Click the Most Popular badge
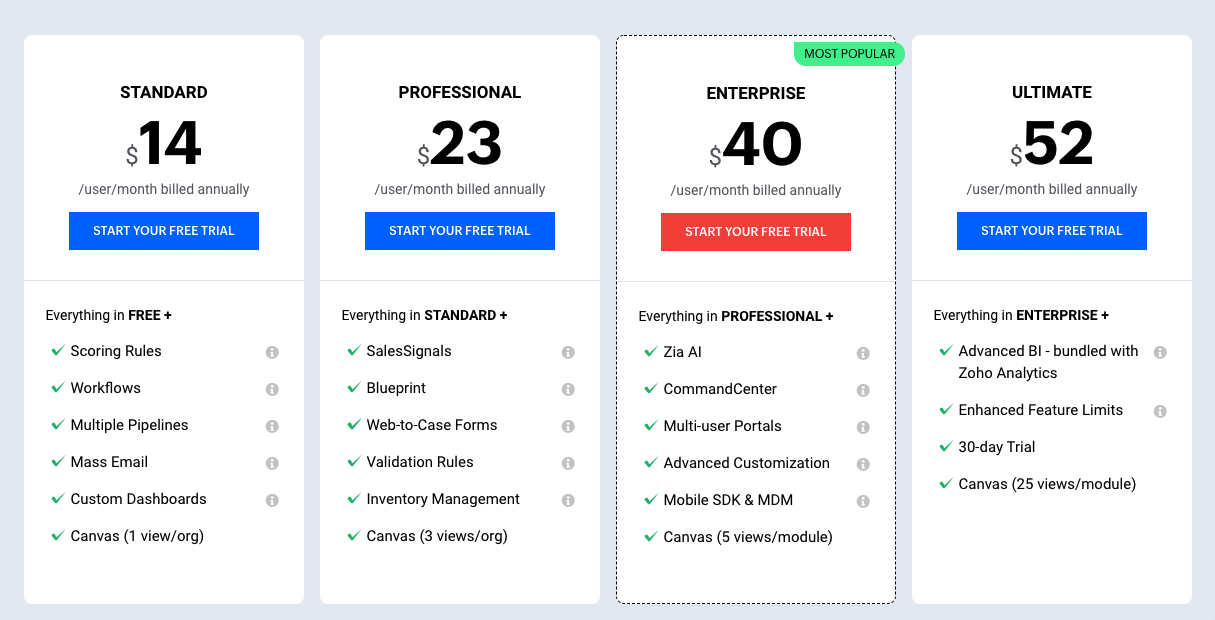1215x620 pixels. pos(849,54)
